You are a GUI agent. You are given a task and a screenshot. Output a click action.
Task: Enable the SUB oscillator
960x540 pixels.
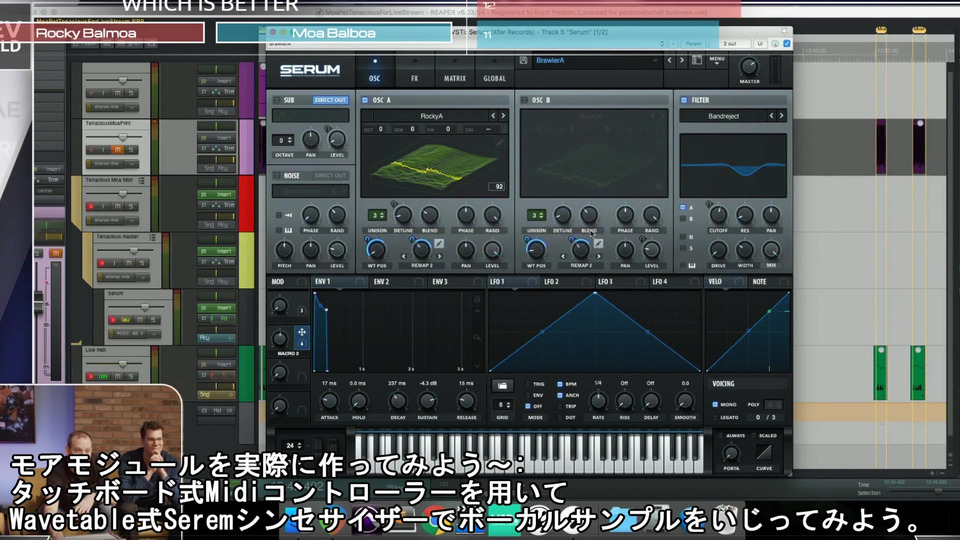tap(277, 100)
